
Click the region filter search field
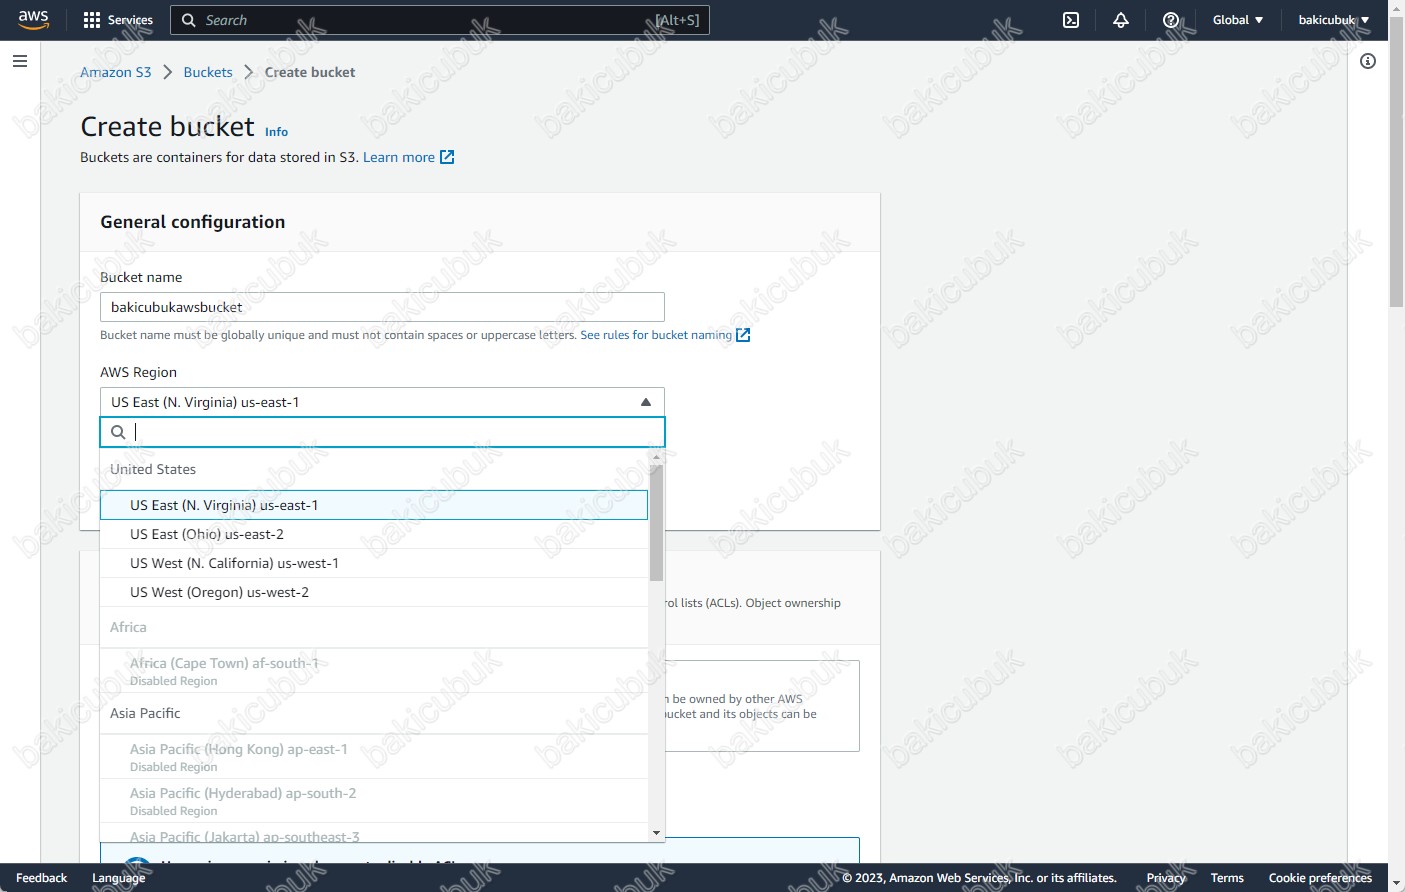[382, 432]
